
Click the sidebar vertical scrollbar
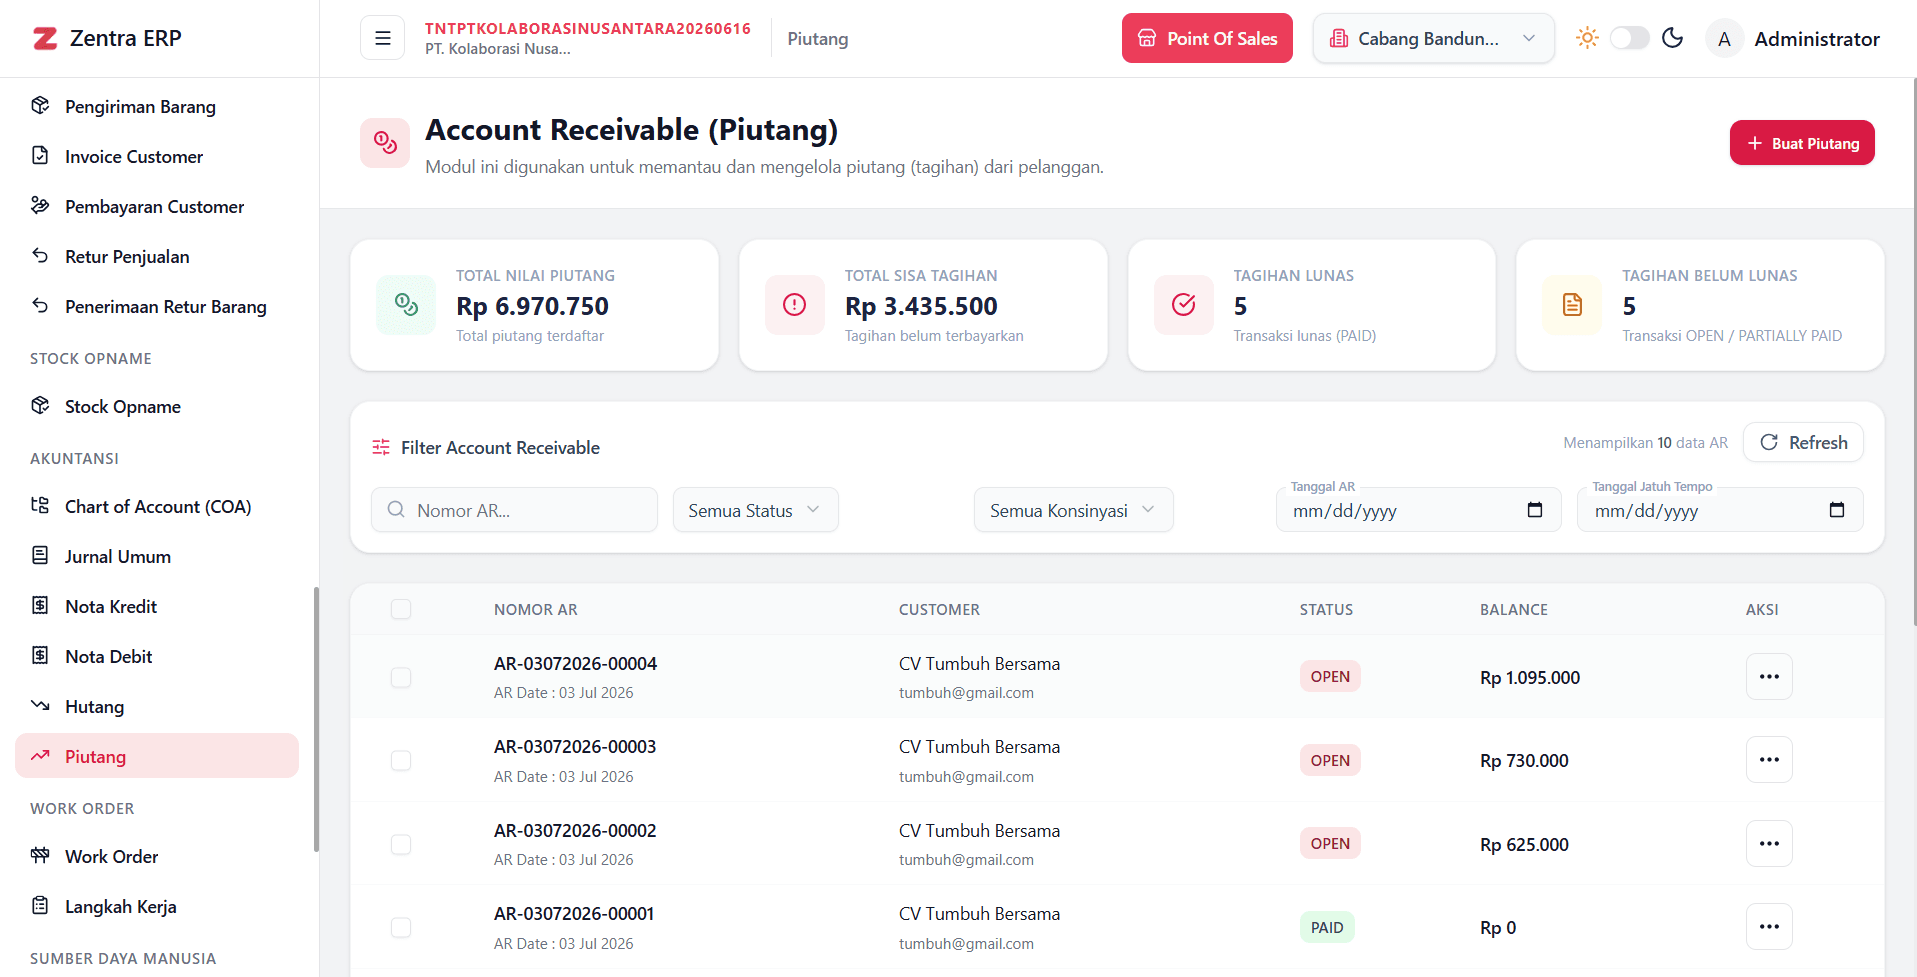click(x=316, y=719)
